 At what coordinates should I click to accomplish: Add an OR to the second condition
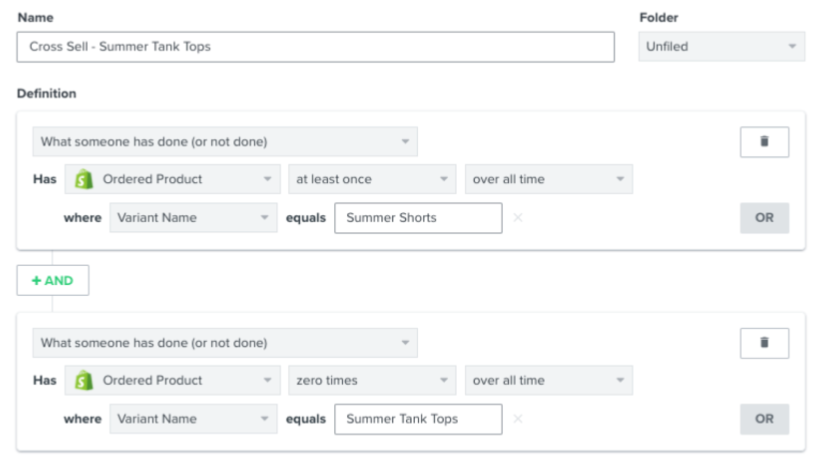point(764,419)
